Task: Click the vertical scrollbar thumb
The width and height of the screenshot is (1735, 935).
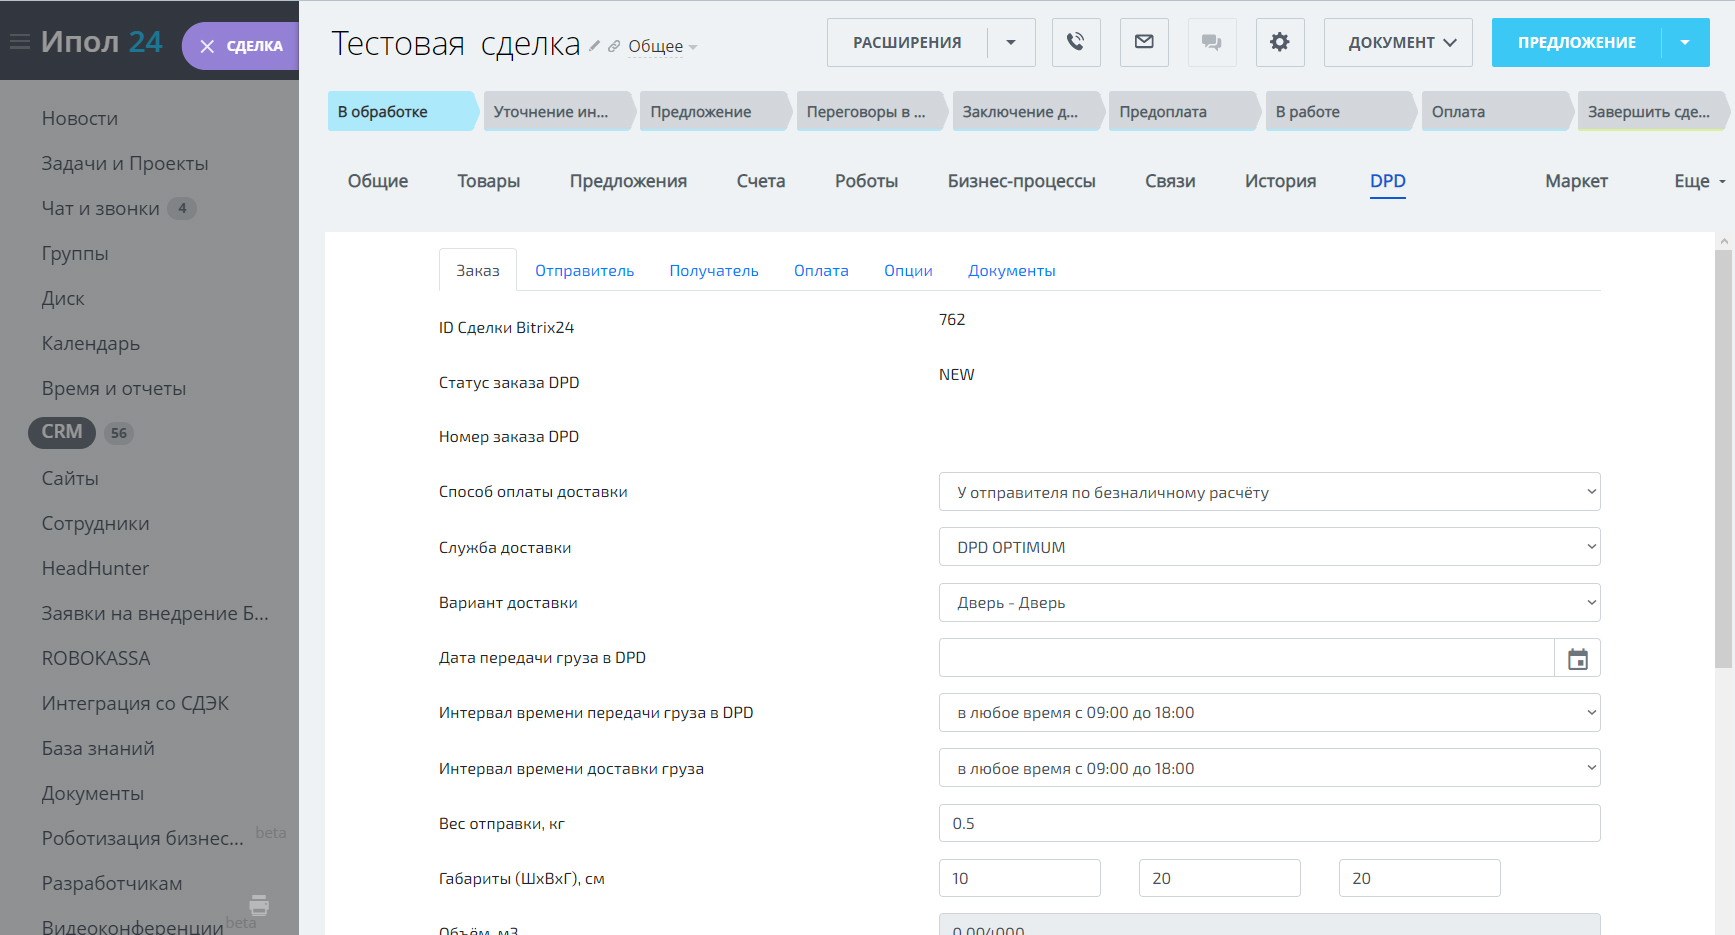Action: [1724, 458]
